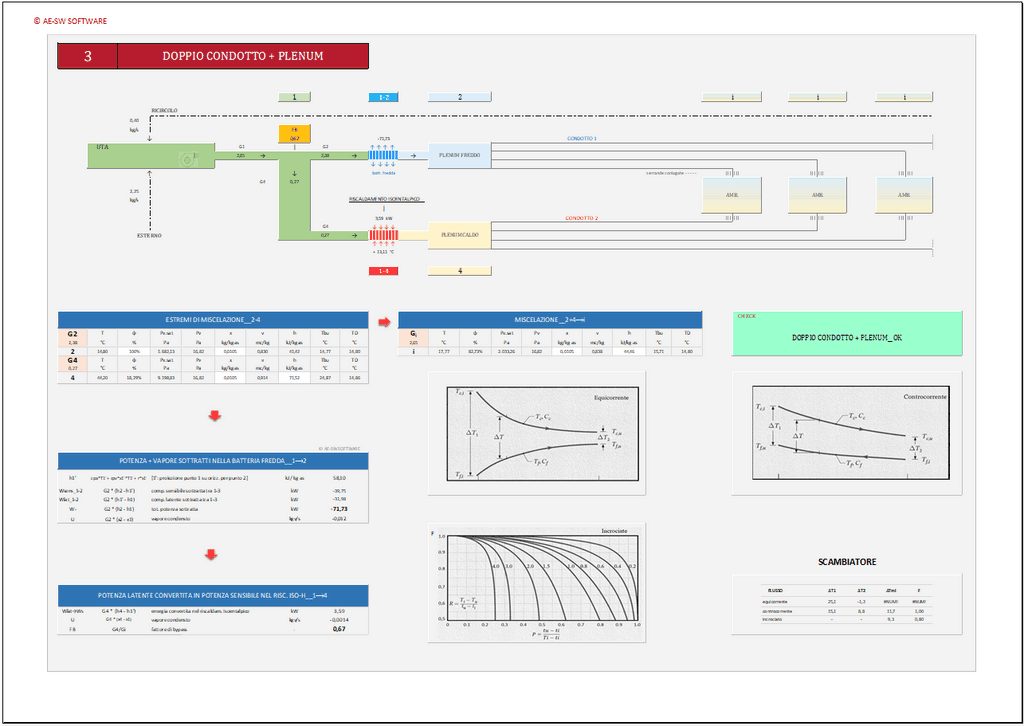The image size is (1024, 726).
Task: Click the green check box DOPPIO CONDOTTO + PLENUM_OK
Action: pyautogui.click(x=846, y=333)
